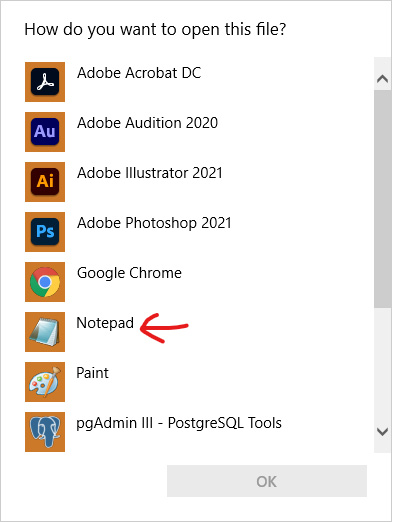Choose Paint from the app list
Image resolution: width=393 pixels, height=522 pixels.
[x=92, y=373]
